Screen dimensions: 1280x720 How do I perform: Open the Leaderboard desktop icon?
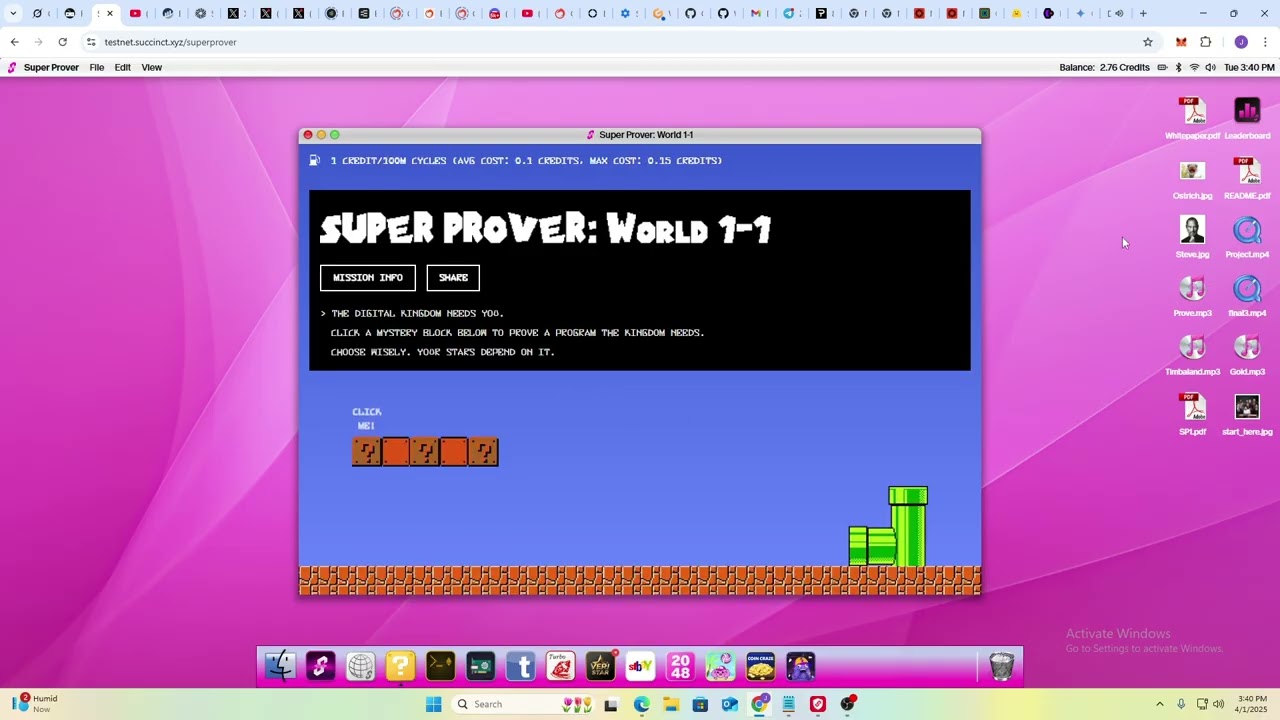[x=1247, y=118]
